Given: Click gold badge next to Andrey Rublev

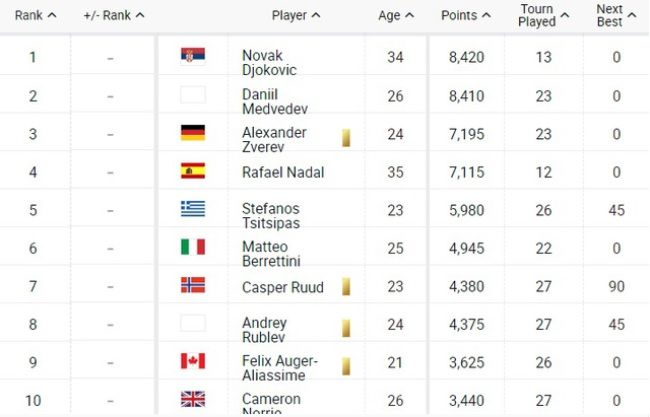Looking at the screenshot, I should pyautogui.click(x=346, y=328).
